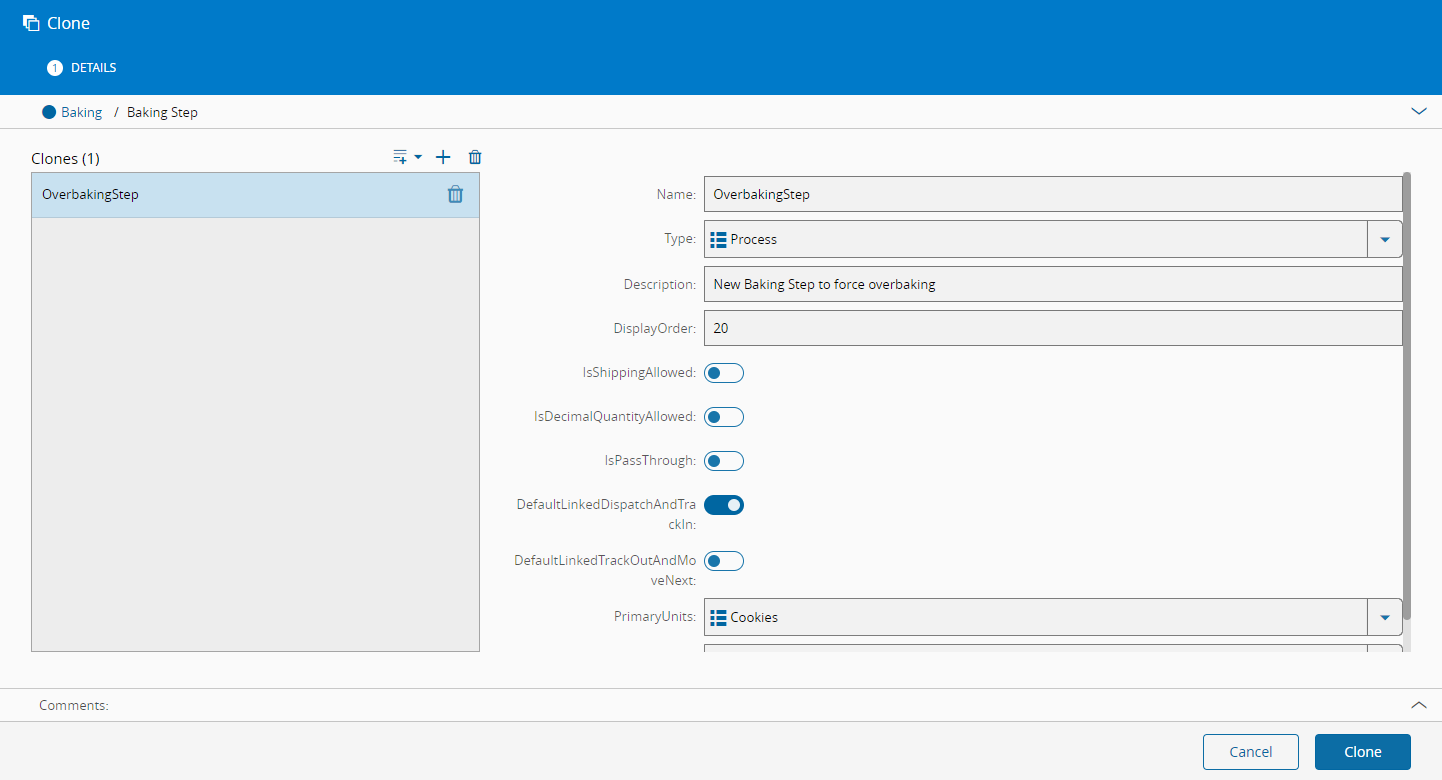Delete OverbakingStep using its row trash icon

click(x=455, y=195)
